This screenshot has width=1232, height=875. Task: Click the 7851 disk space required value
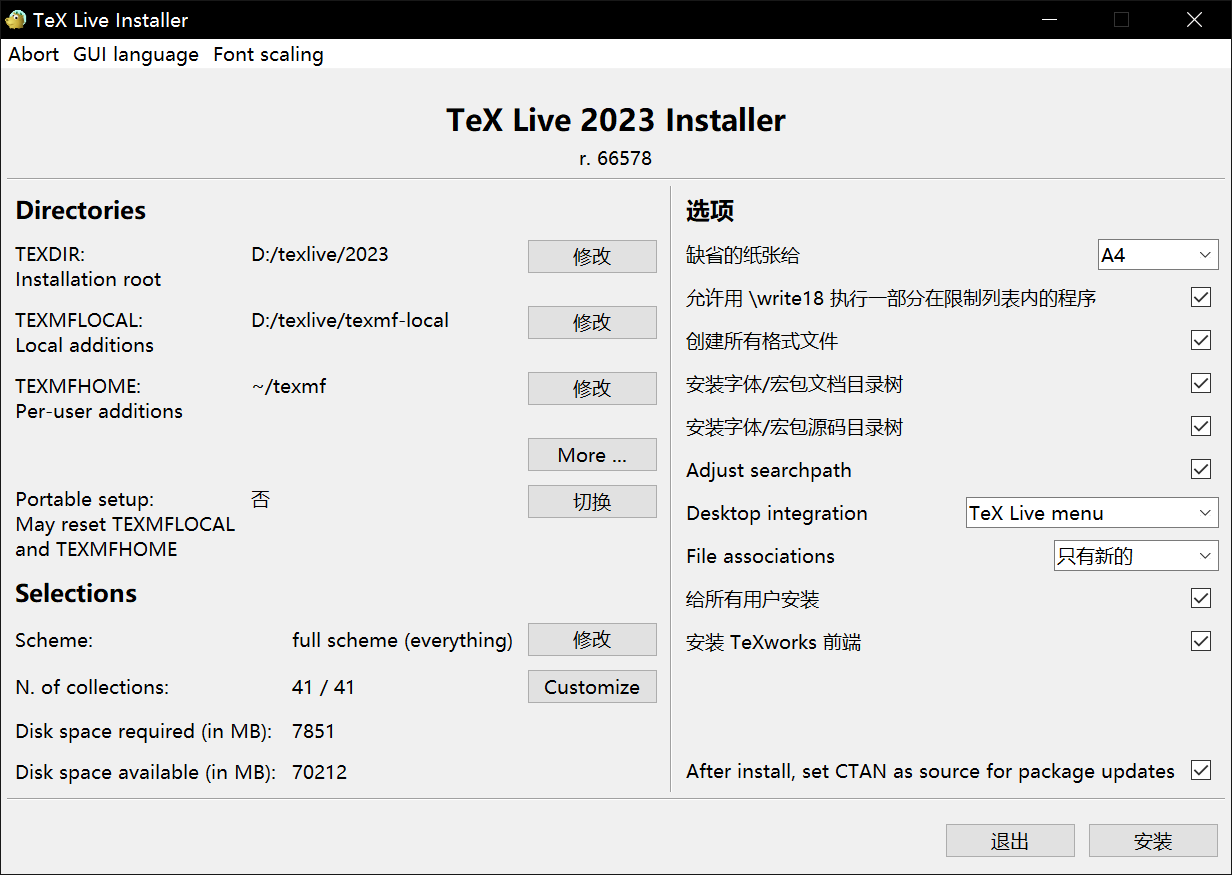click(x=313, y=731)
